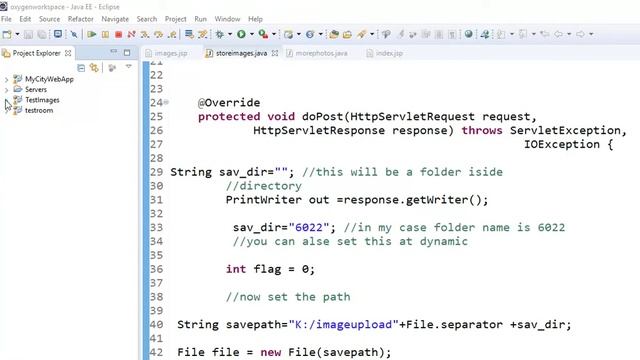The height and width of the screenshot is (360, 640).
Task: Click the globe Web Browser icon
Action: click(x=469, y=34)
